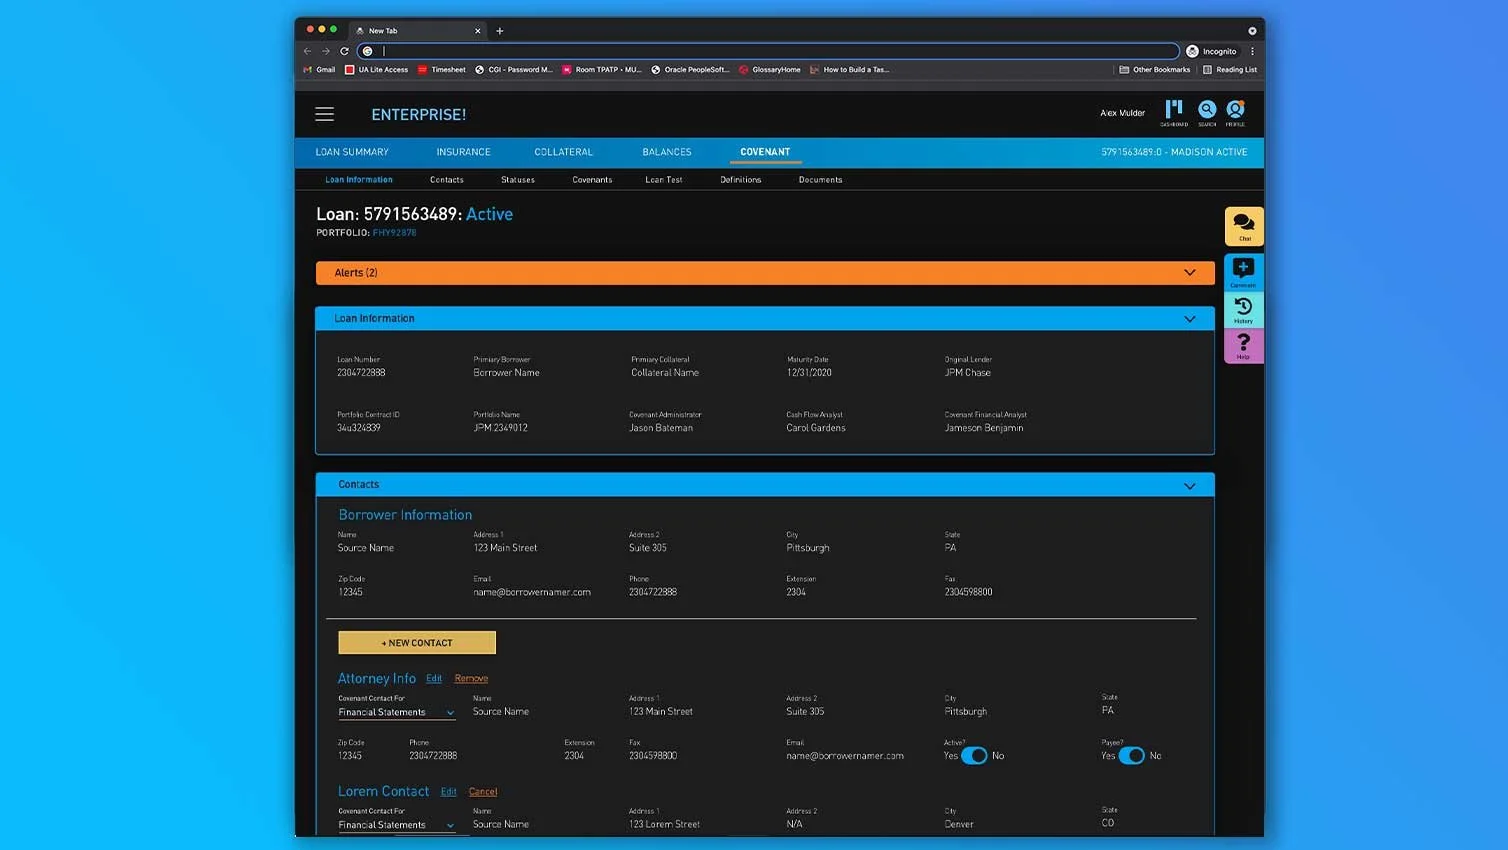This screenshot has height=850, width=1508.
Task: Open the Room TPATP bookmark
Action: pos(602,70)
